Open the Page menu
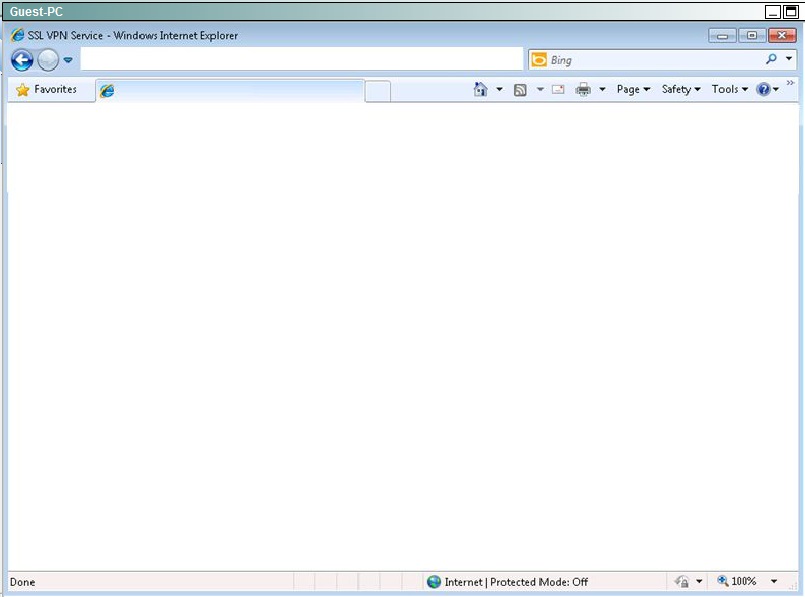Viewport: 805px width, 597px height. (x=633, y=90)
